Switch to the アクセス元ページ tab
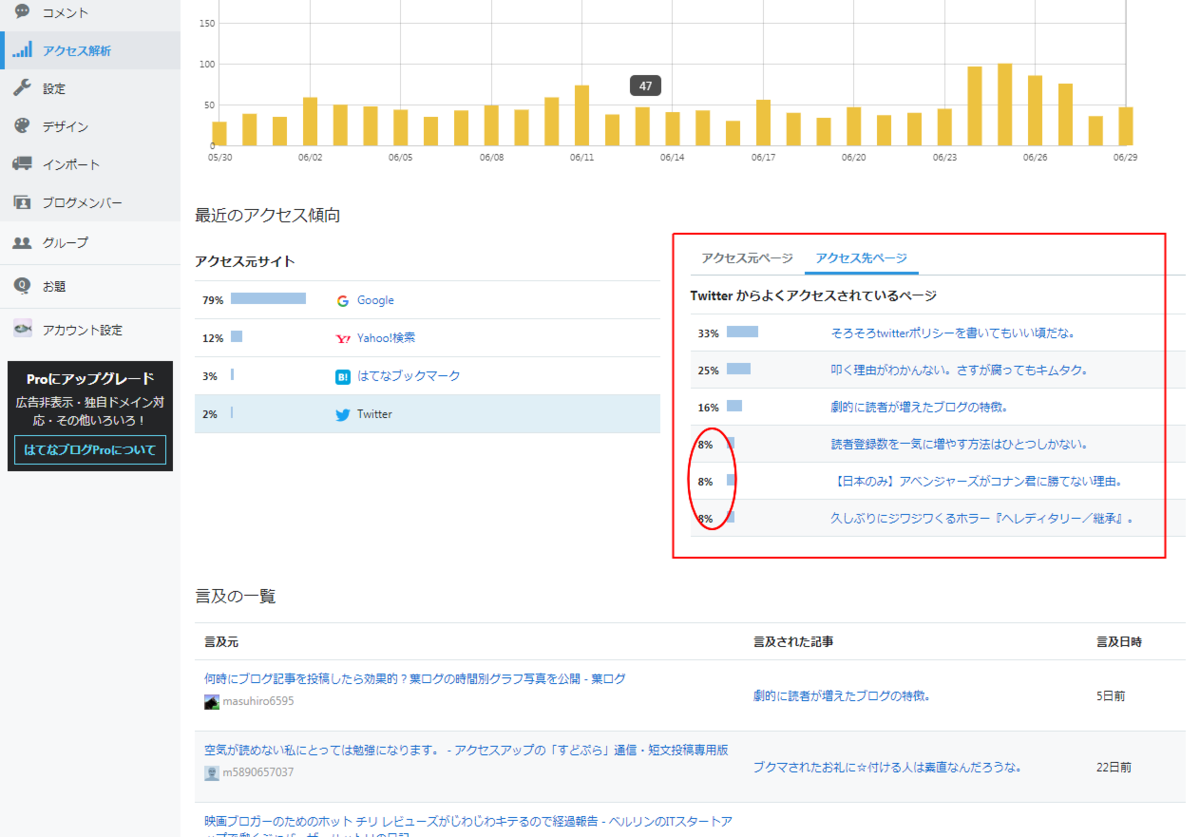This screenshot has width=1200, height=837. coord(747,257)
